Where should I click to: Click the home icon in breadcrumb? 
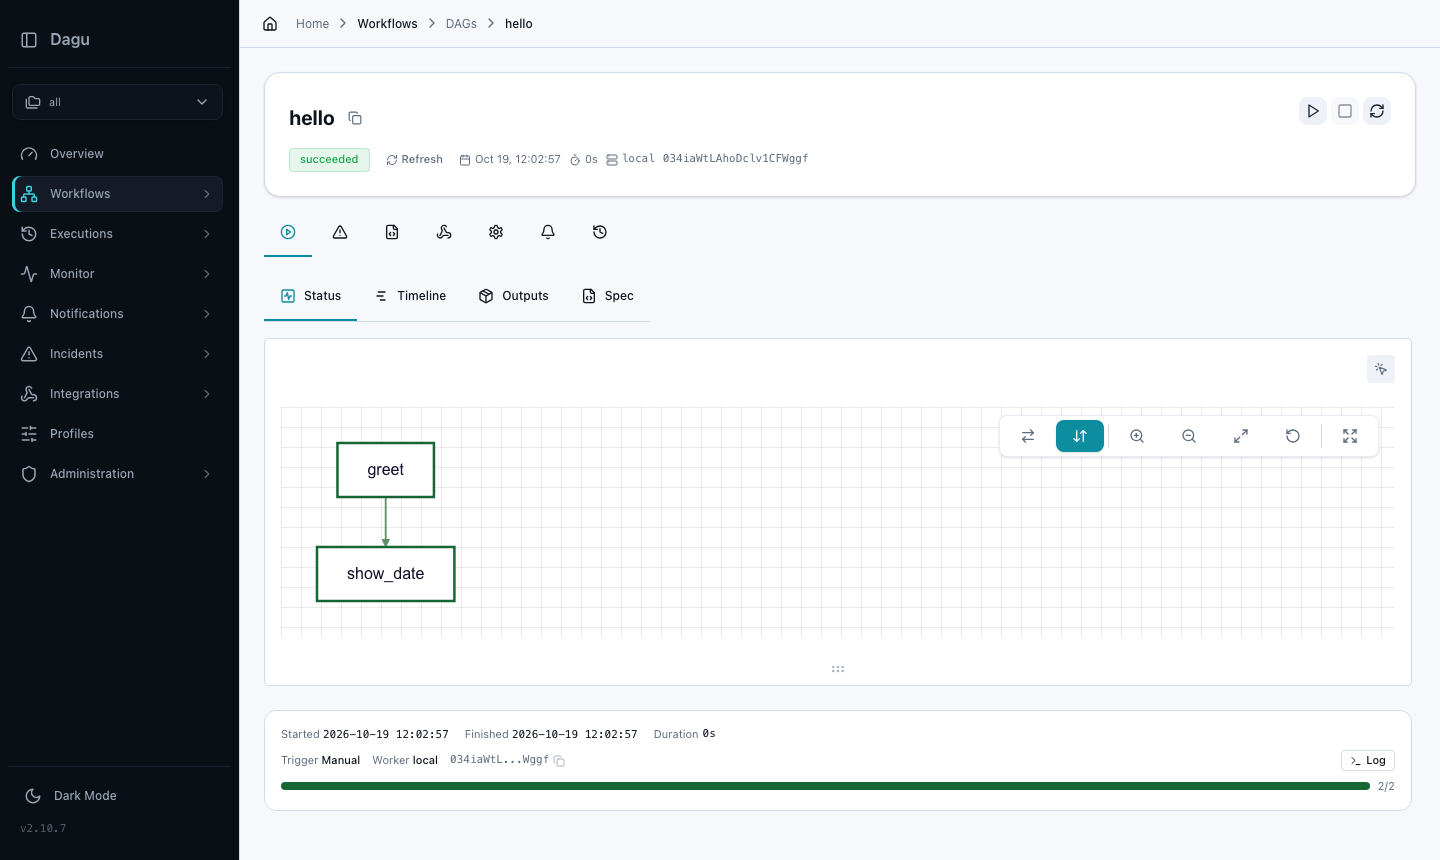click(x=270, y=24)
